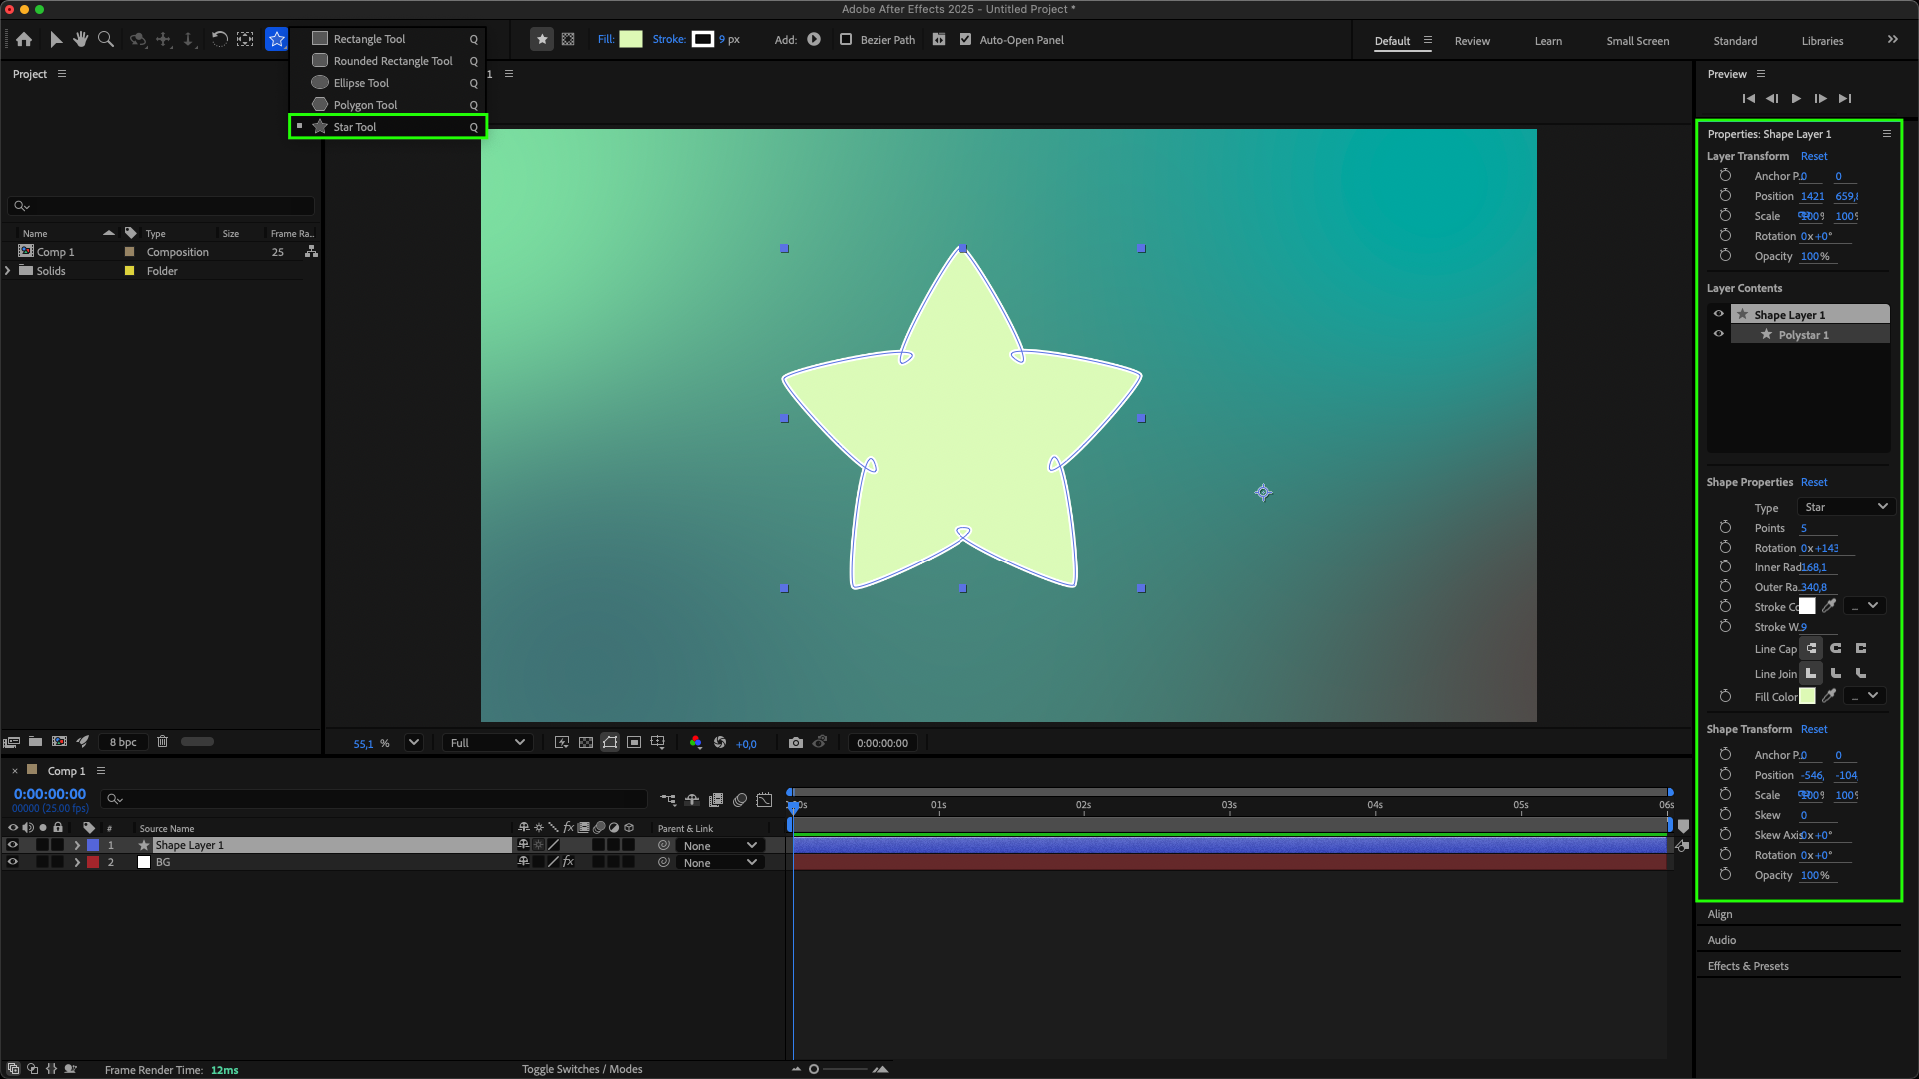1919x1079 pixels.
Task: Open the shape Type dropdown
Action: pyautogui.click(x=1845, y=507)
